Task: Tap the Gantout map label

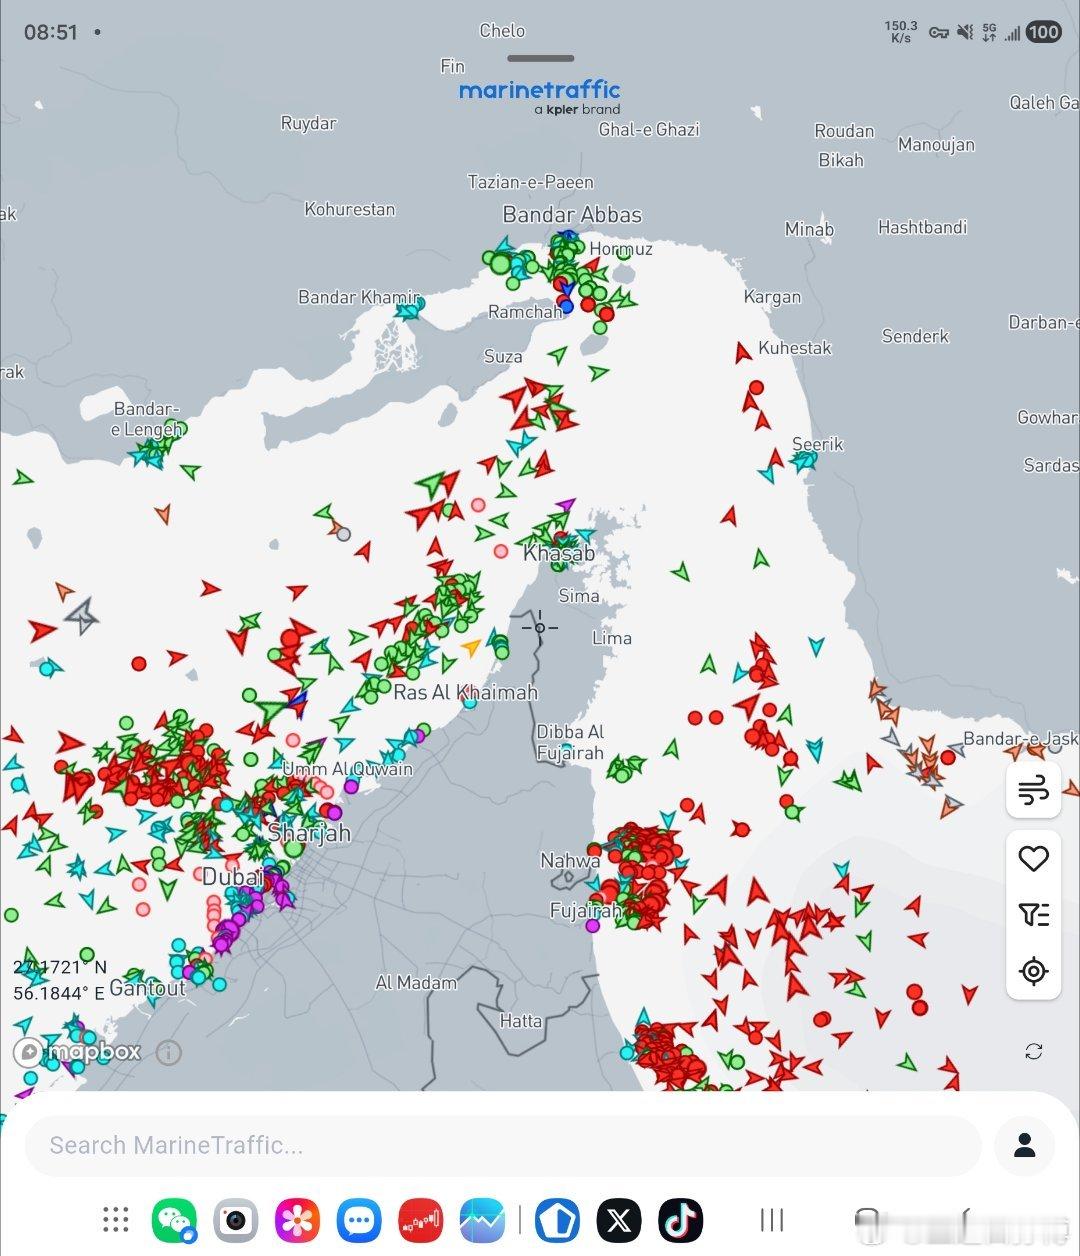Action: click(148, 988)
